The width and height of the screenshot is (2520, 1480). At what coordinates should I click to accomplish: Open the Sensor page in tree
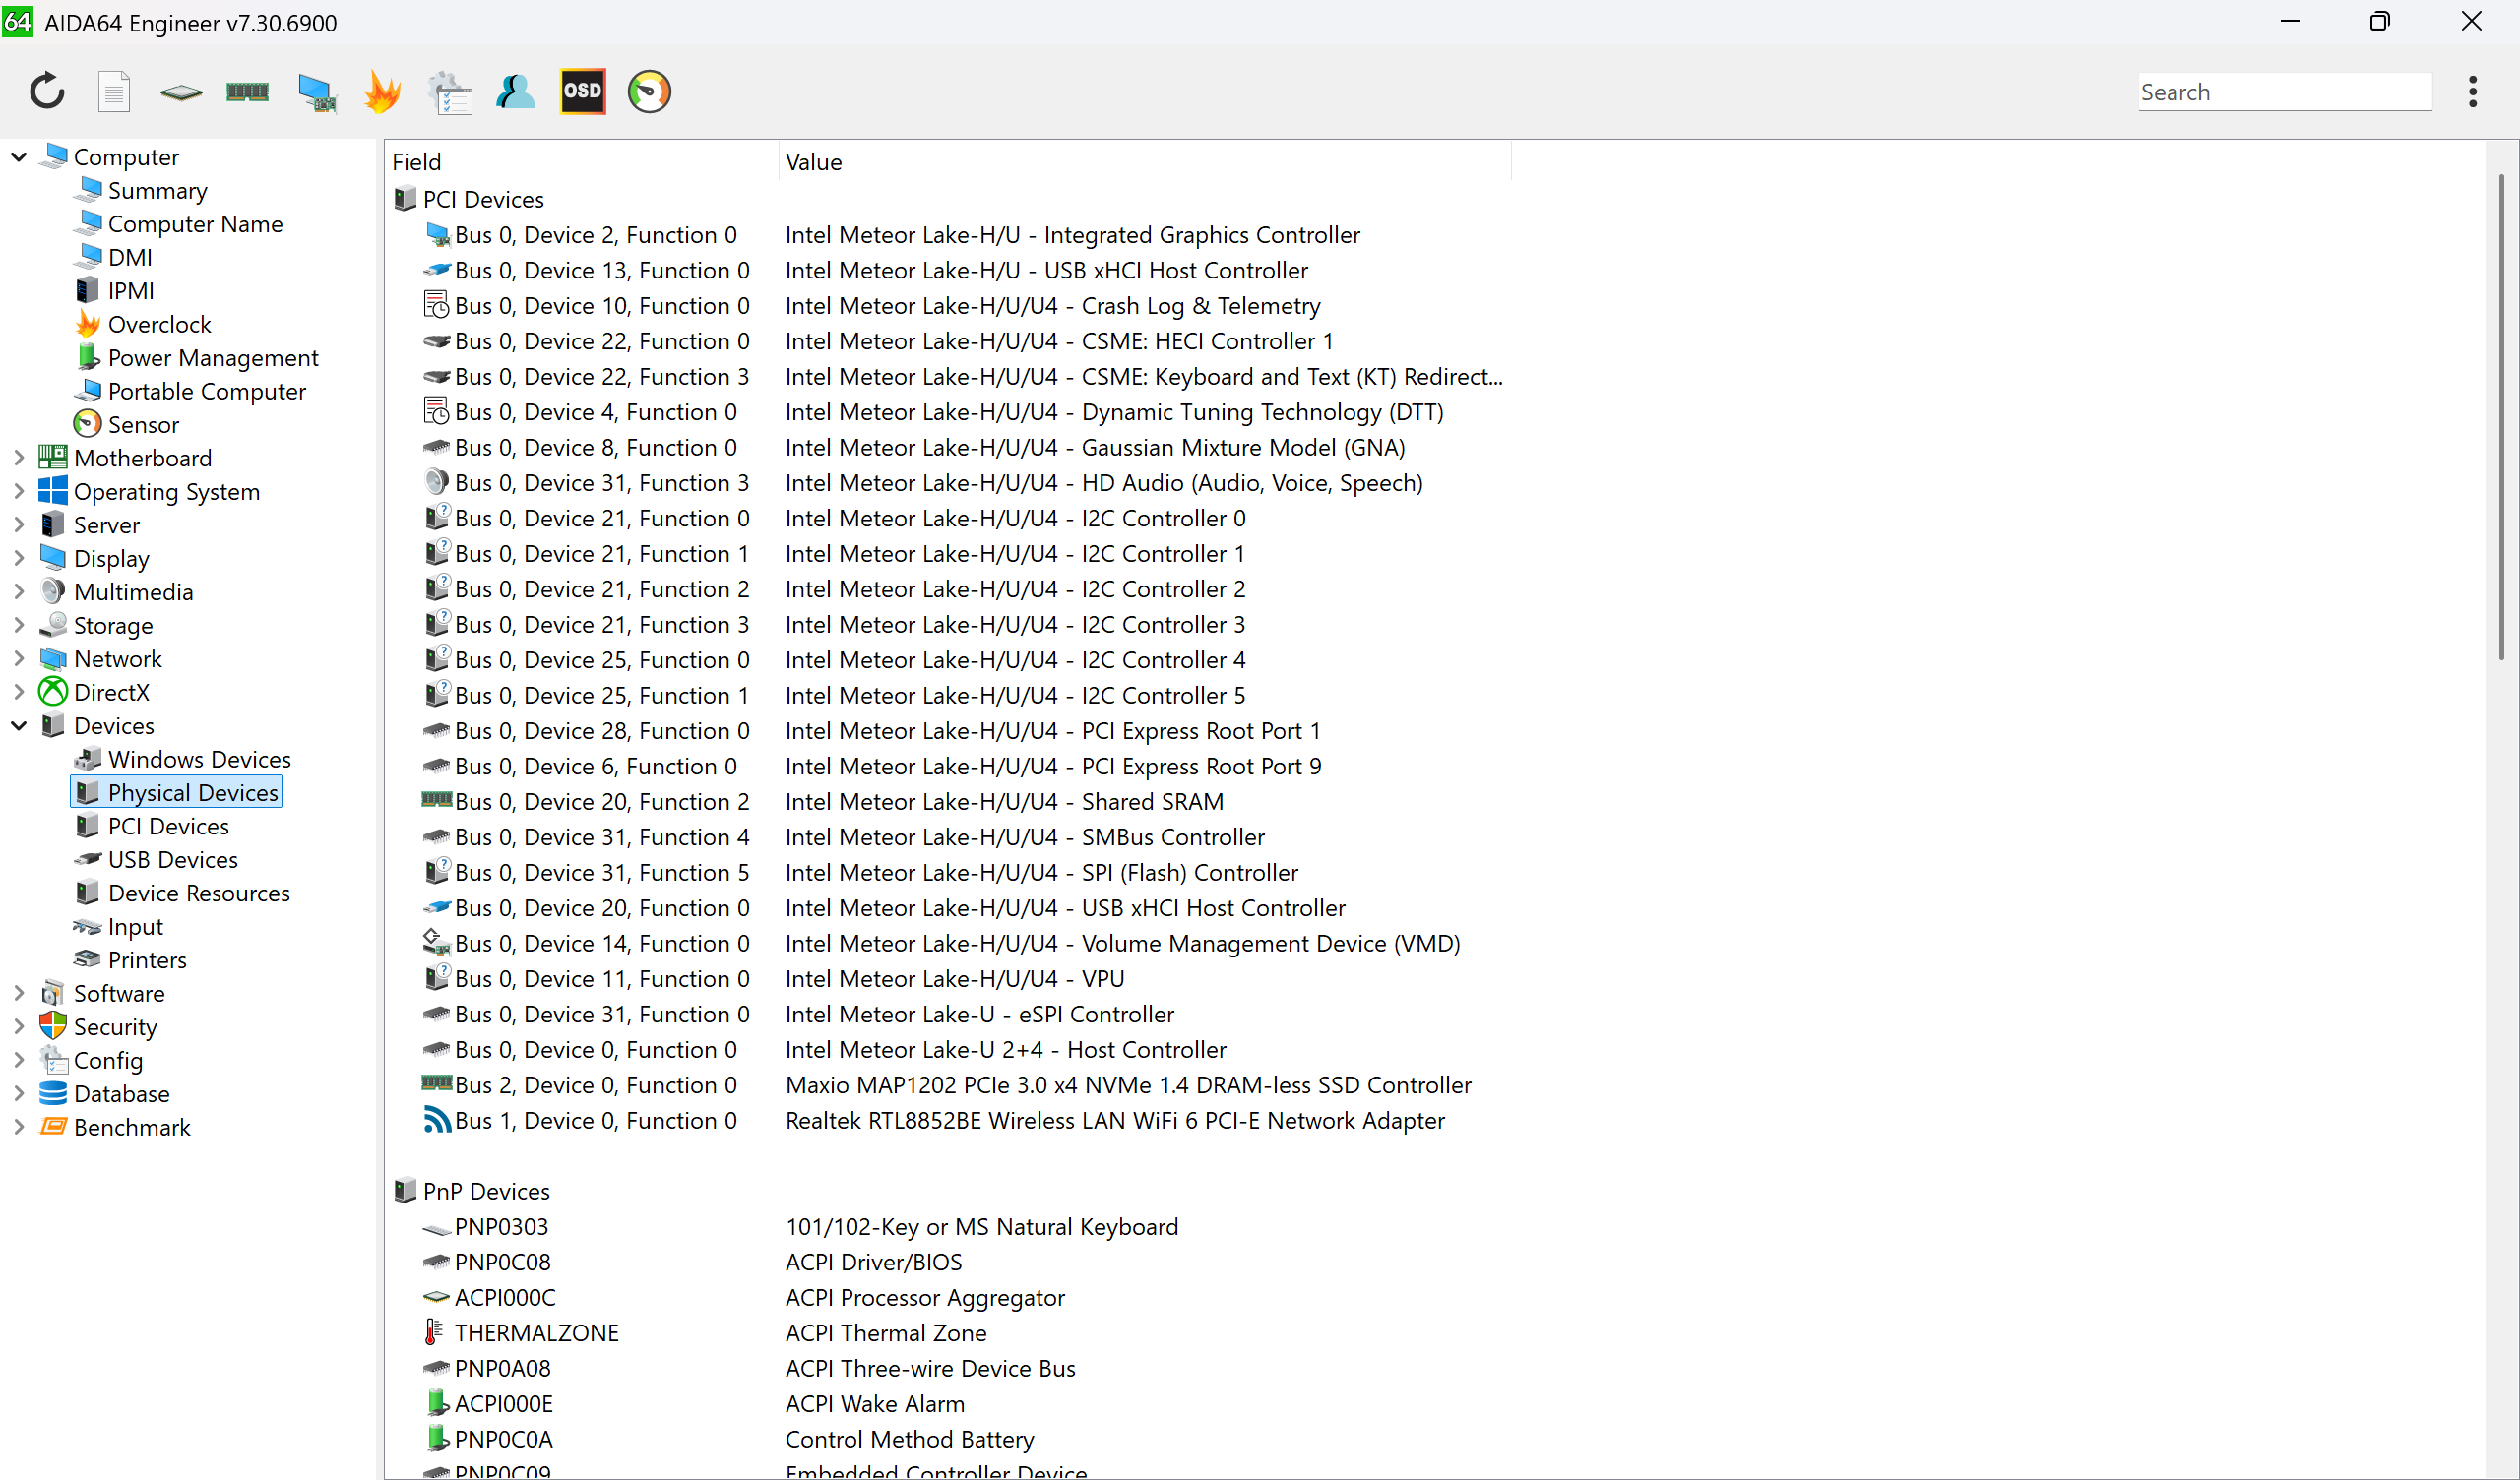click(x=143, y=424)
